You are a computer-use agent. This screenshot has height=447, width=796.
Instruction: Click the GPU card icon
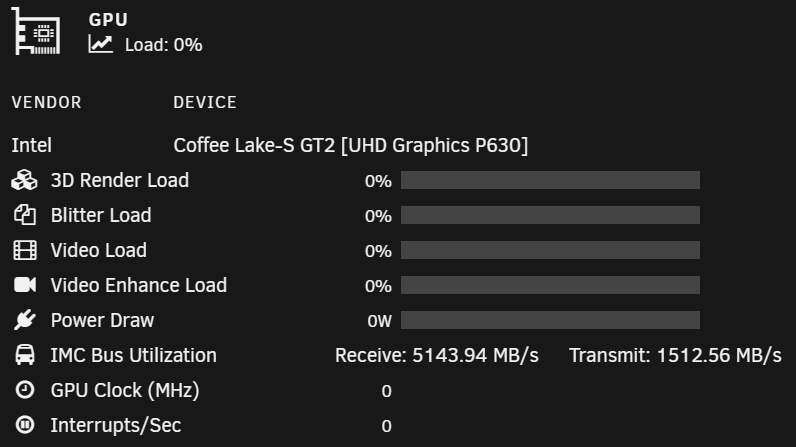(x=36, y=31)
